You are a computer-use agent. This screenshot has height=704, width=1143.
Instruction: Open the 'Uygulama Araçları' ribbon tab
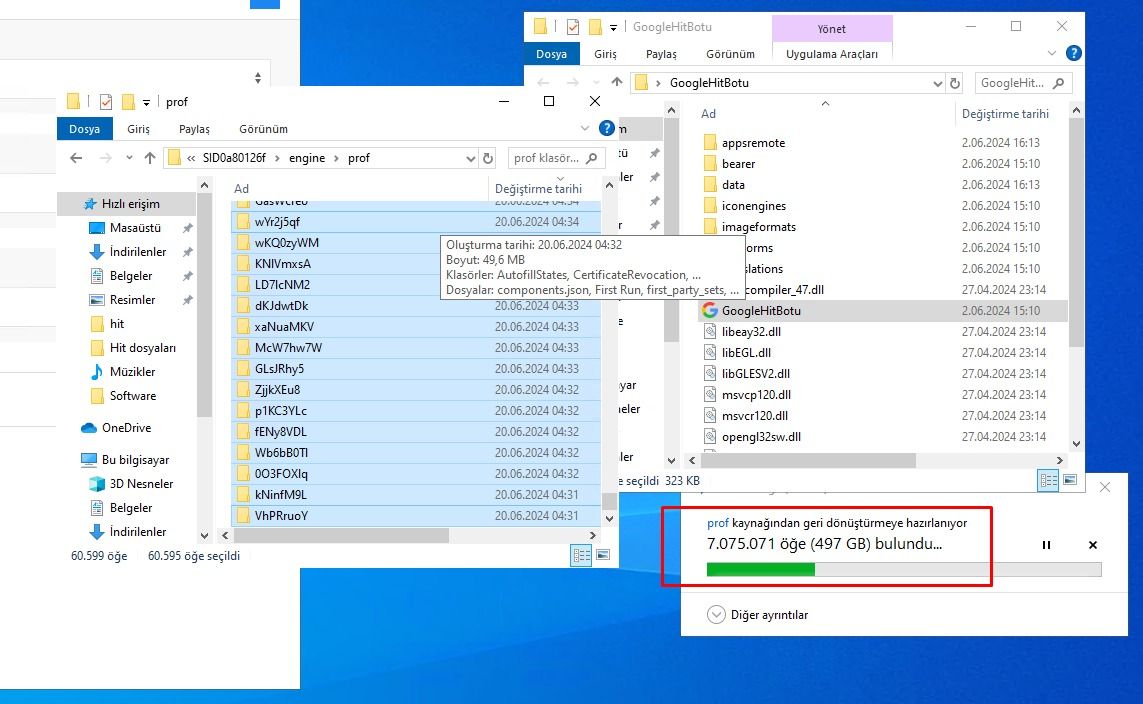click(832, 54)
